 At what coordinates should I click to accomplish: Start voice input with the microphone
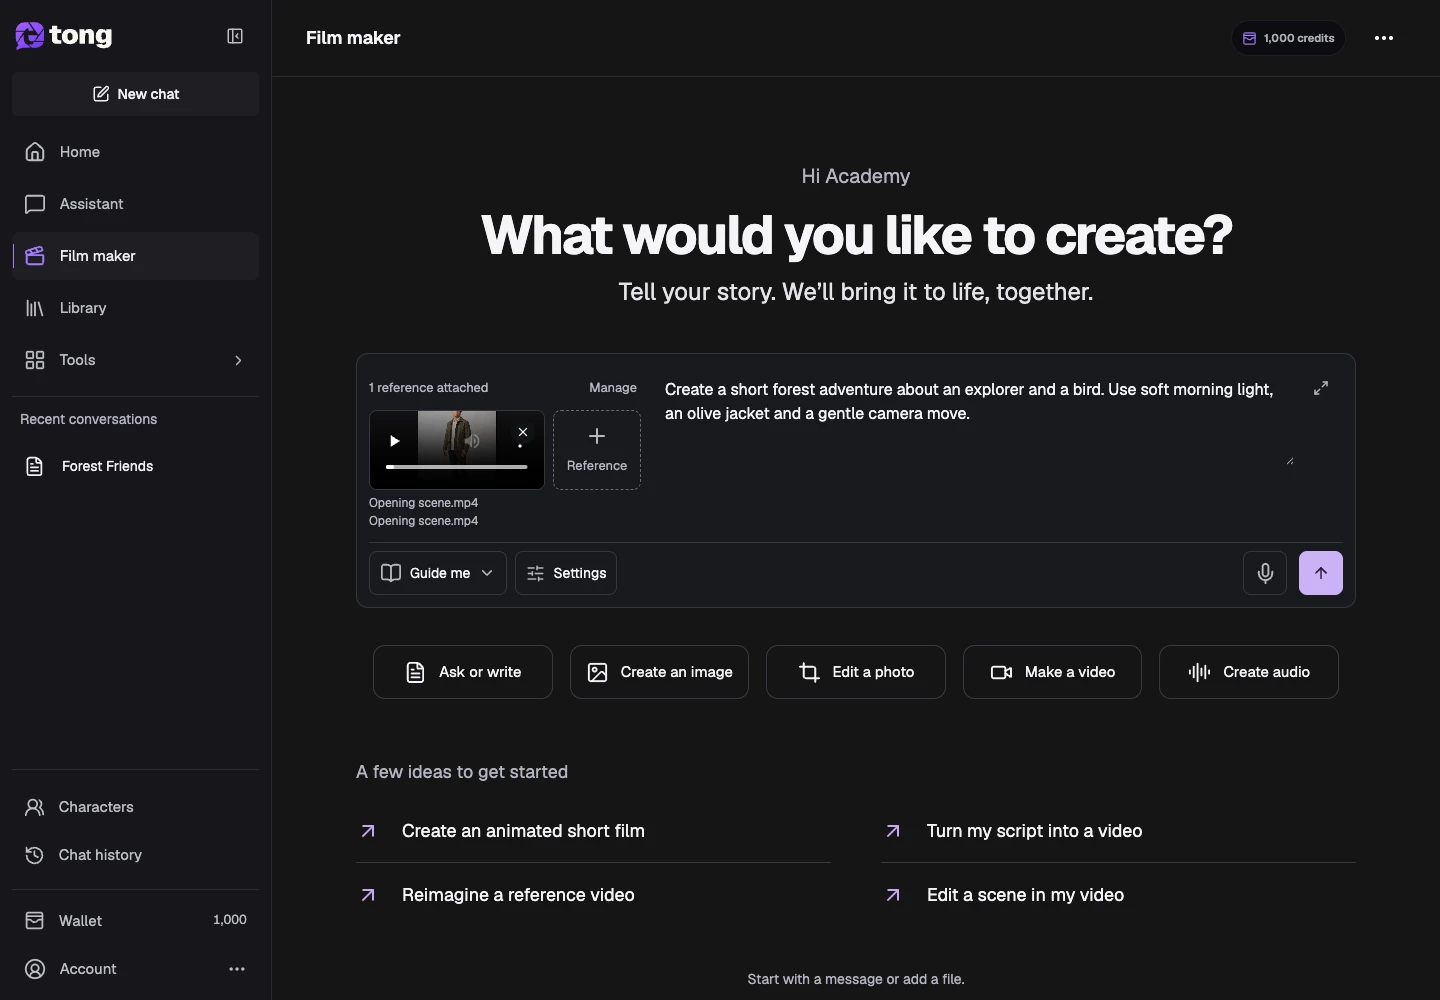click(x=1265, y=573)
